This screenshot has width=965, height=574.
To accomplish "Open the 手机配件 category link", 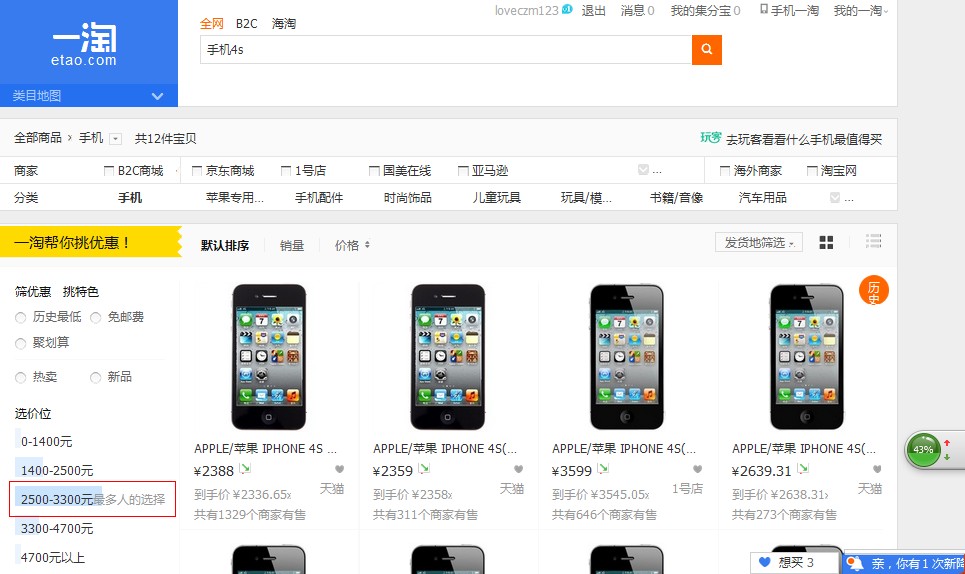I will (x=318, y=198).
